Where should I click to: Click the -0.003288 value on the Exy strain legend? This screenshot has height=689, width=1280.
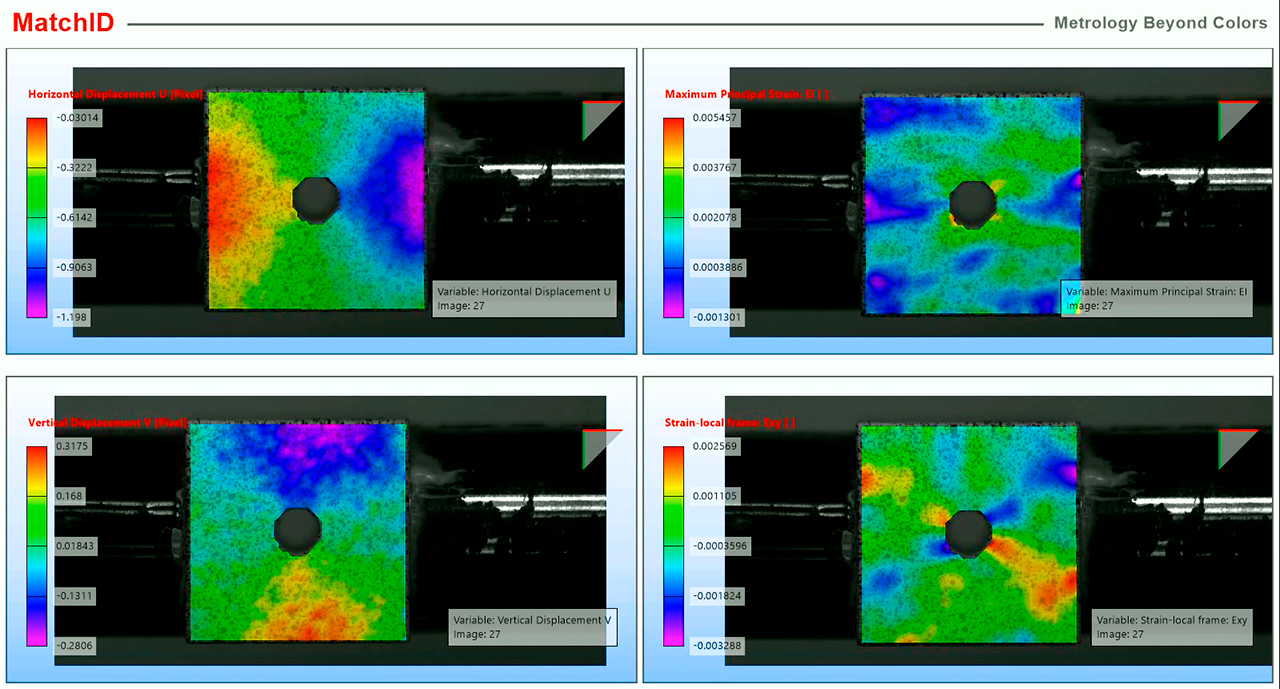[716, 646]
